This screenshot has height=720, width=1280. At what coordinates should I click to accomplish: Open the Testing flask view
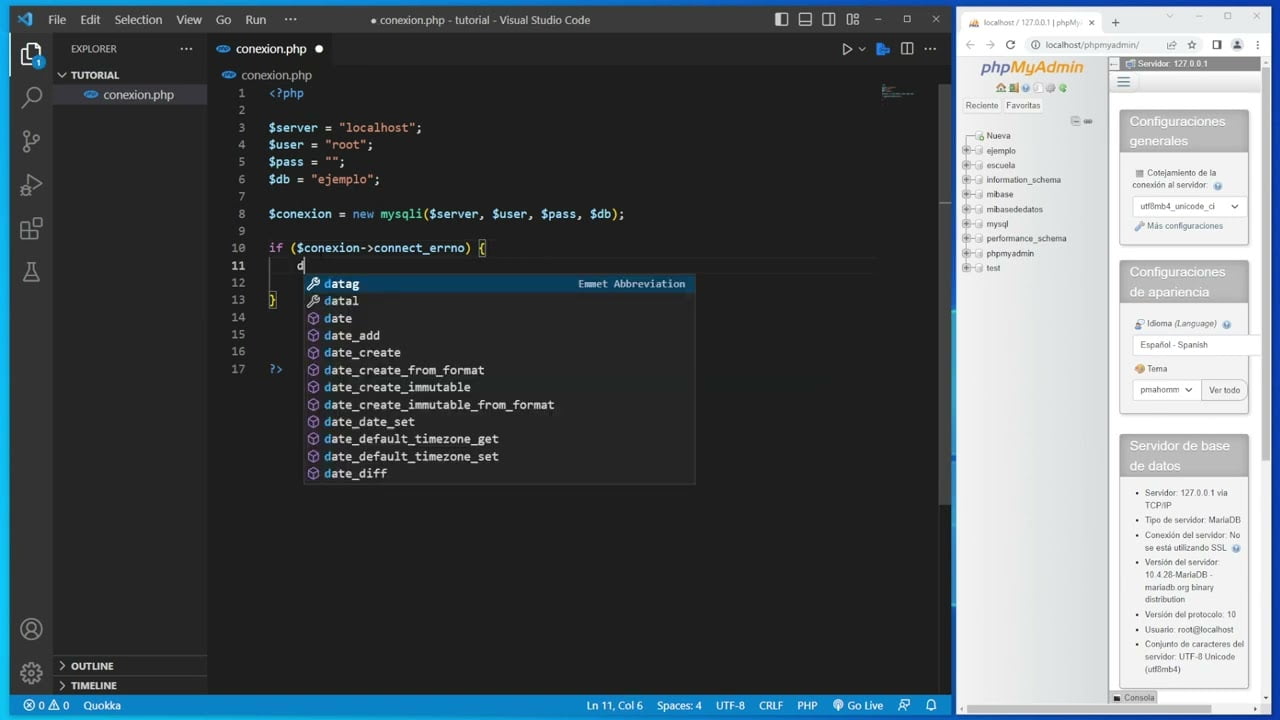(31, 272)
